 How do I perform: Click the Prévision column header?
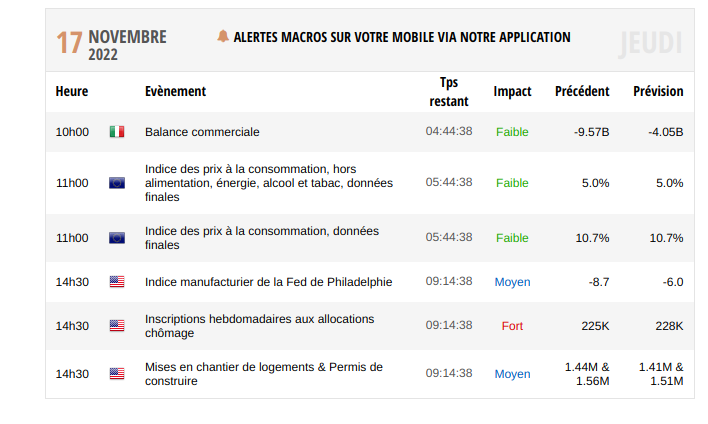658,91
